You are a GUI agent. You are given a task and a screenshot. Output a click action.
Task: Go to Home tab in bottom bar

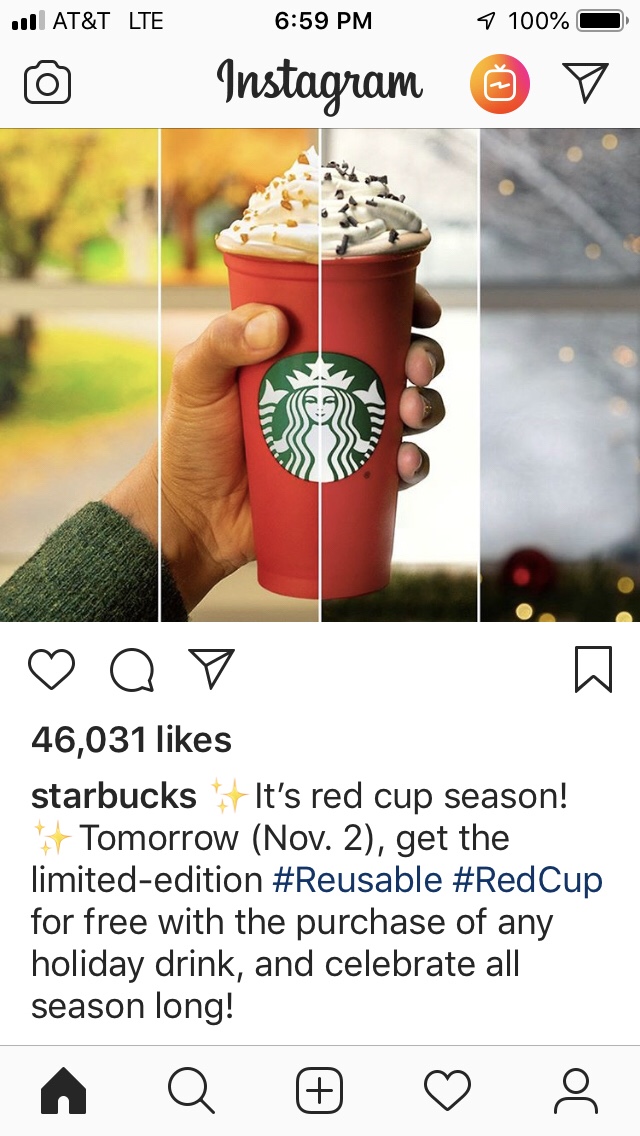[64, 1090]
